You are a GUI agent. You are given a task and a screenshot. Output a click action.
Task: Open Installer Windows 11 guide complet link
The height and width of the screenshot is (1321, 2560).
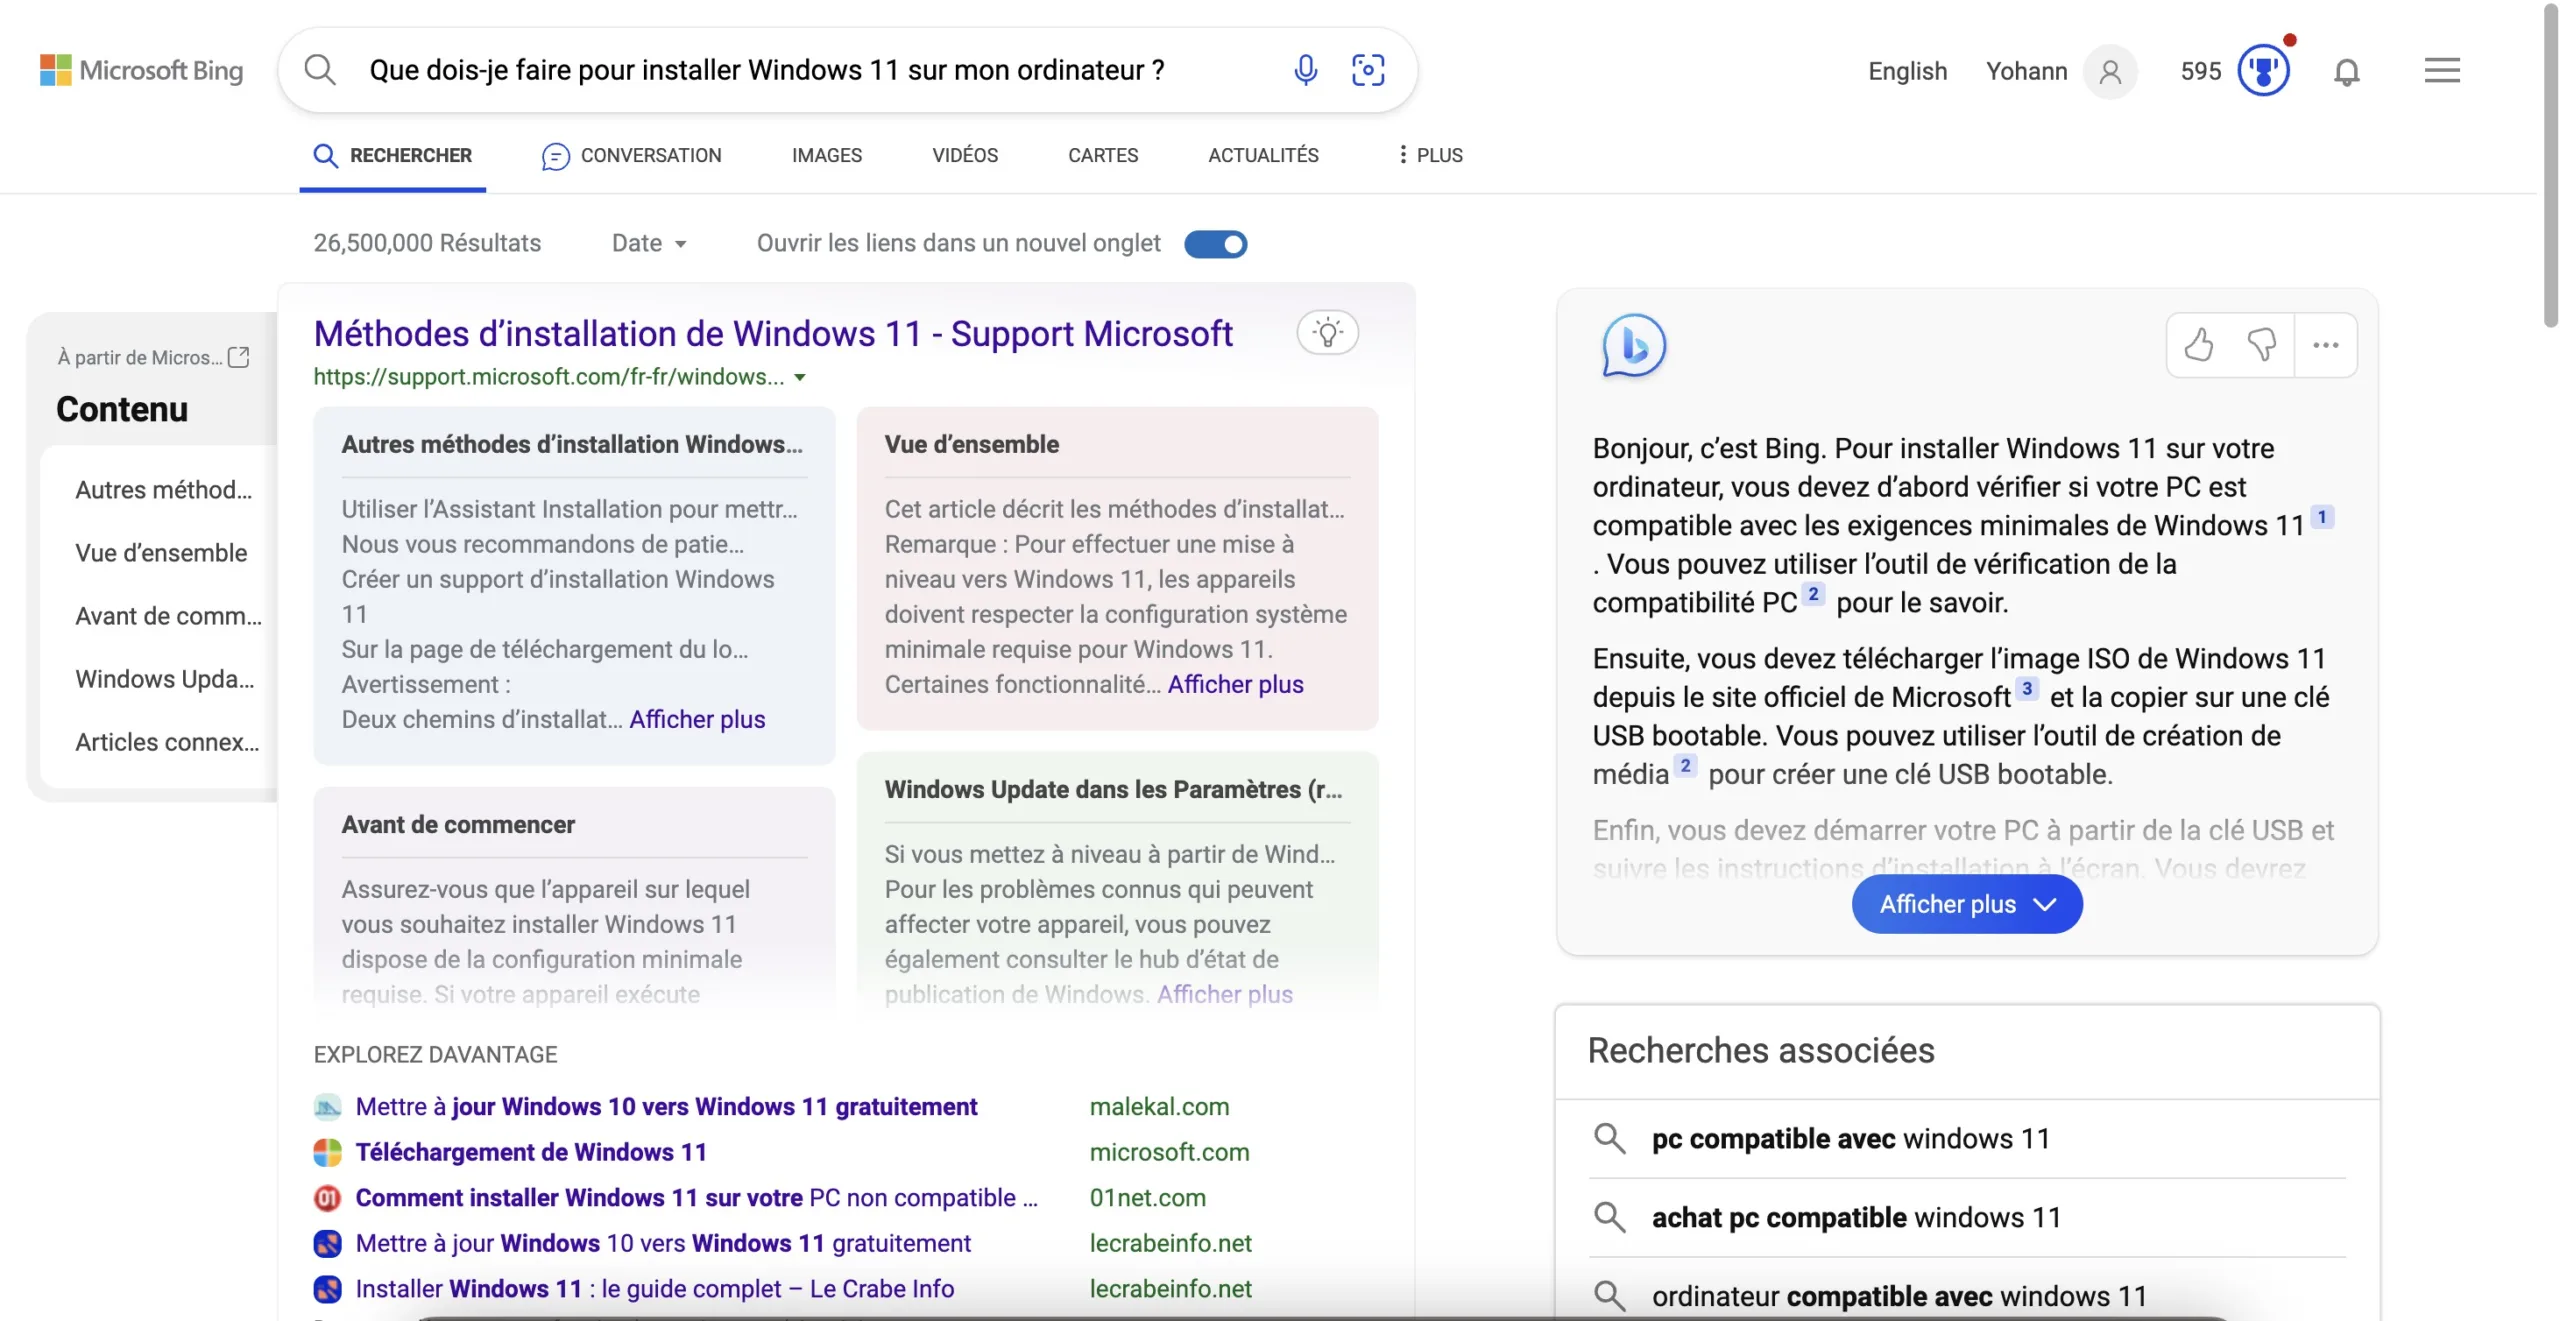pyautogui.click(x=654, y=1288)
